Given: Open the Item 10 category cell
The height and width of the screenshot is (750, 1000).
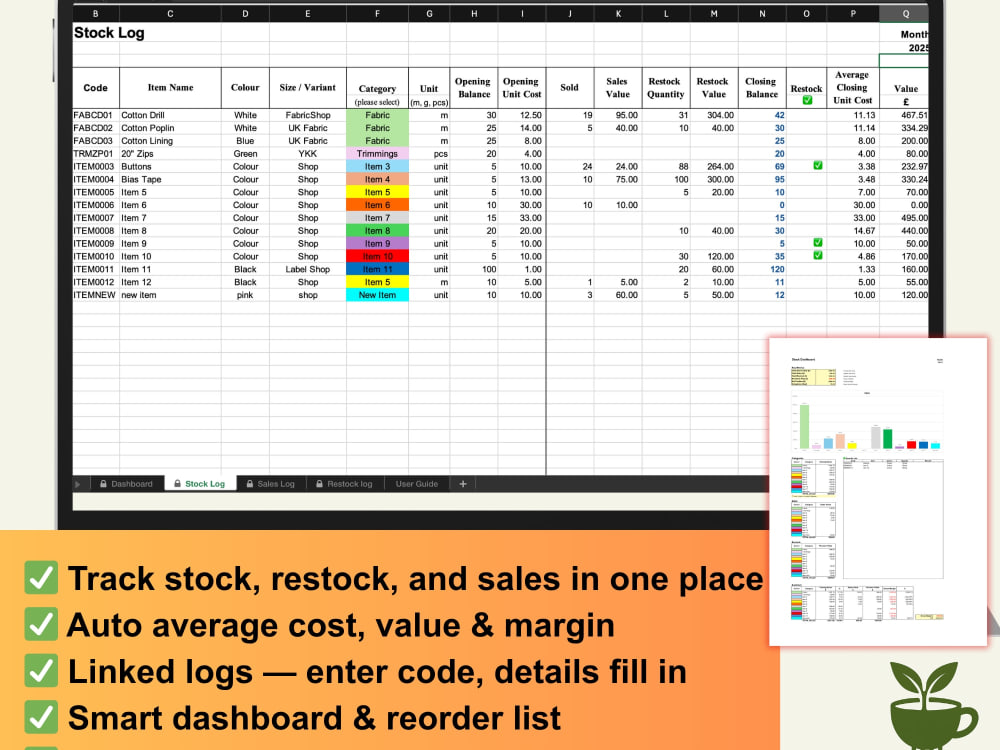Looking at the screenshot, I should [377, 256].
